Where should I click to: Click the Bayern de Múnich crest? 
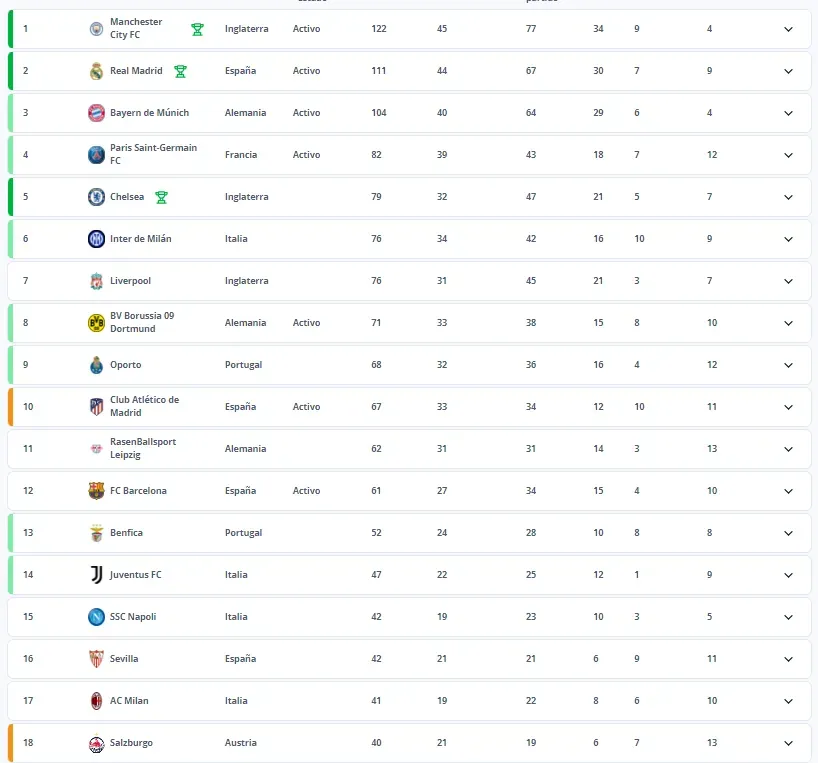(96, 112)
